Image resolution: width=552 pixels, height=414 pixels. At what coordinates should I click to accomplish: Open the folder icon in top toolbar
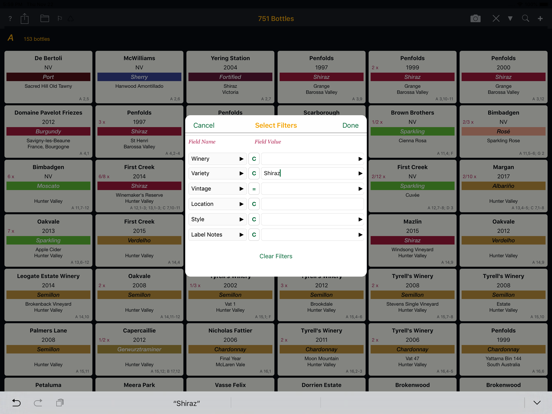click(44, 18)
